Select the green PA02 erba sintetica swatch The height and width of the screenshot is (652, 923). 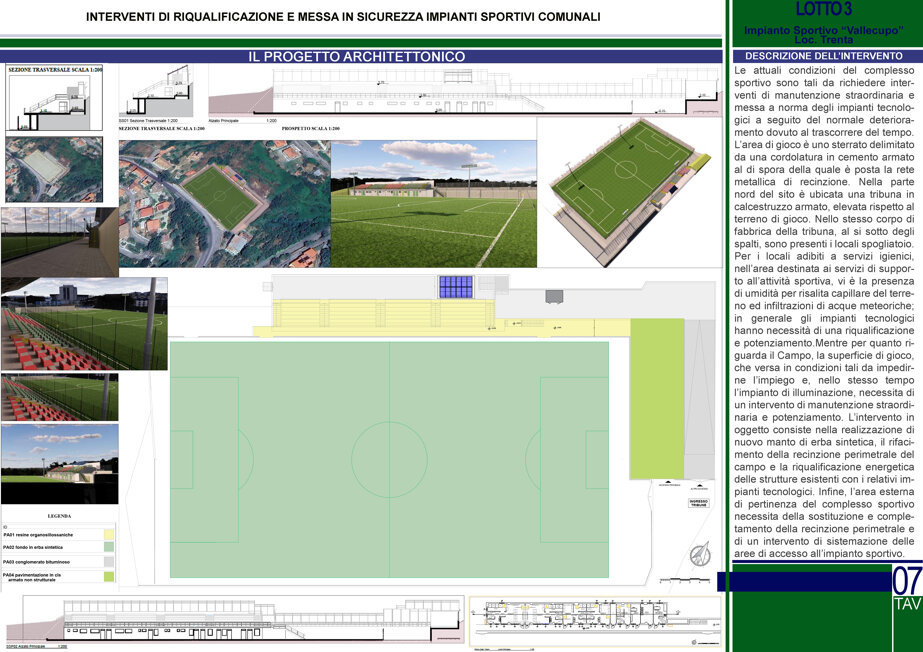(x=109, y=547)
